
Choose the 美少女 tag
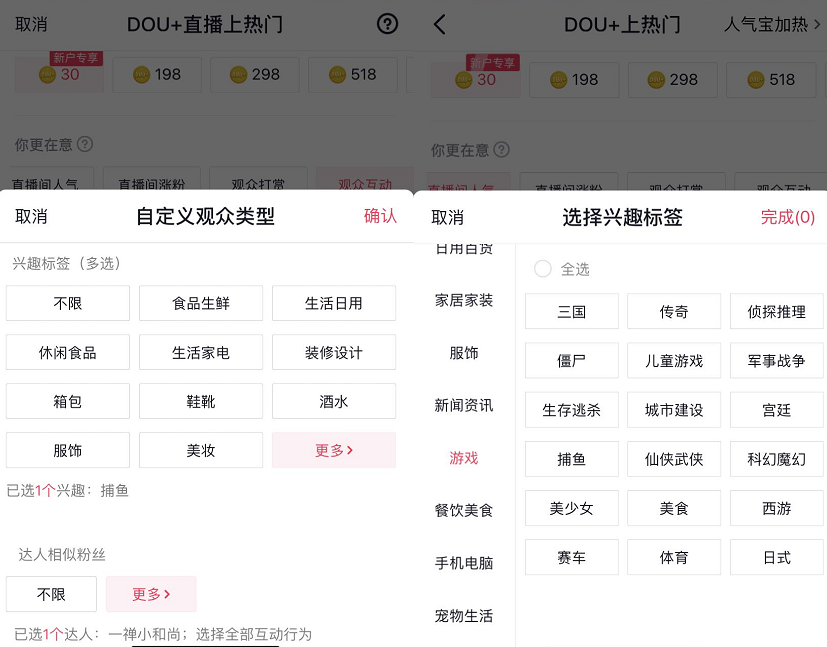click(572, 508)
